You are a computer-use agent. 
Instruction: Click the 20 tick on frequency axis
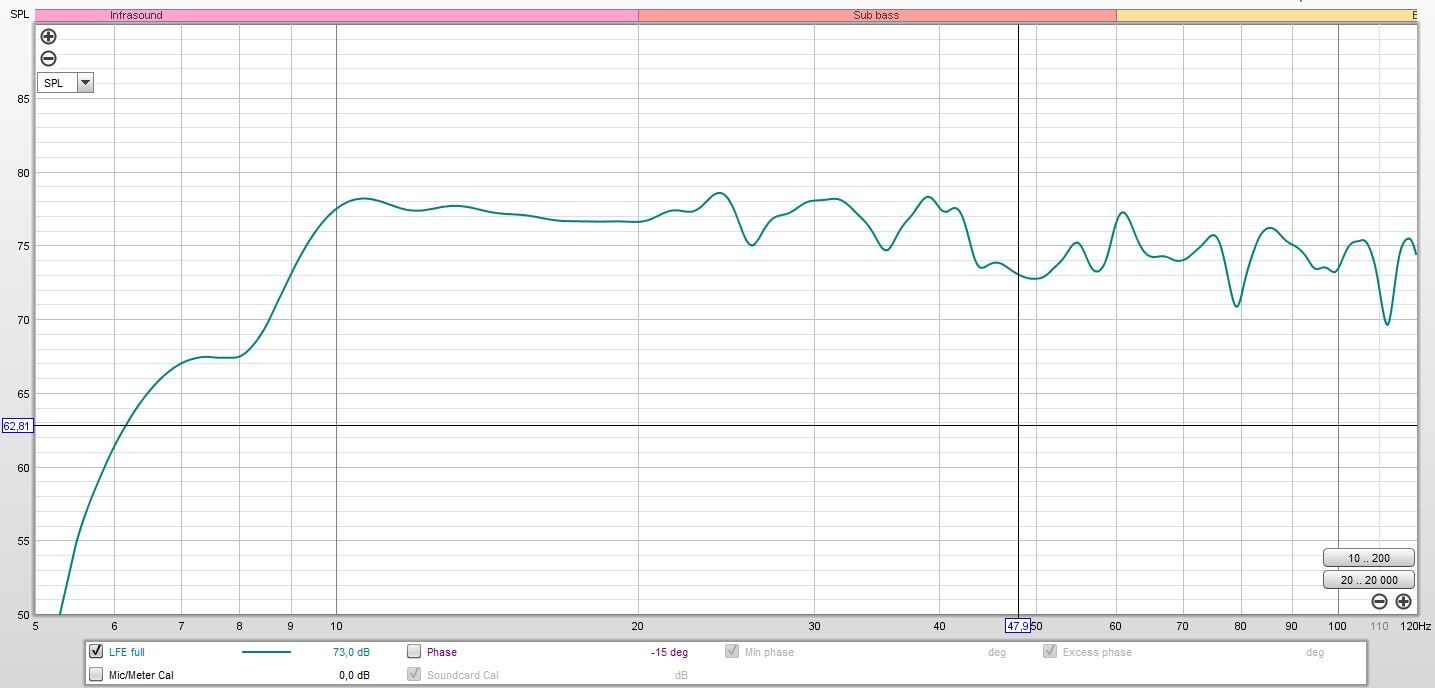pos(638,626)
